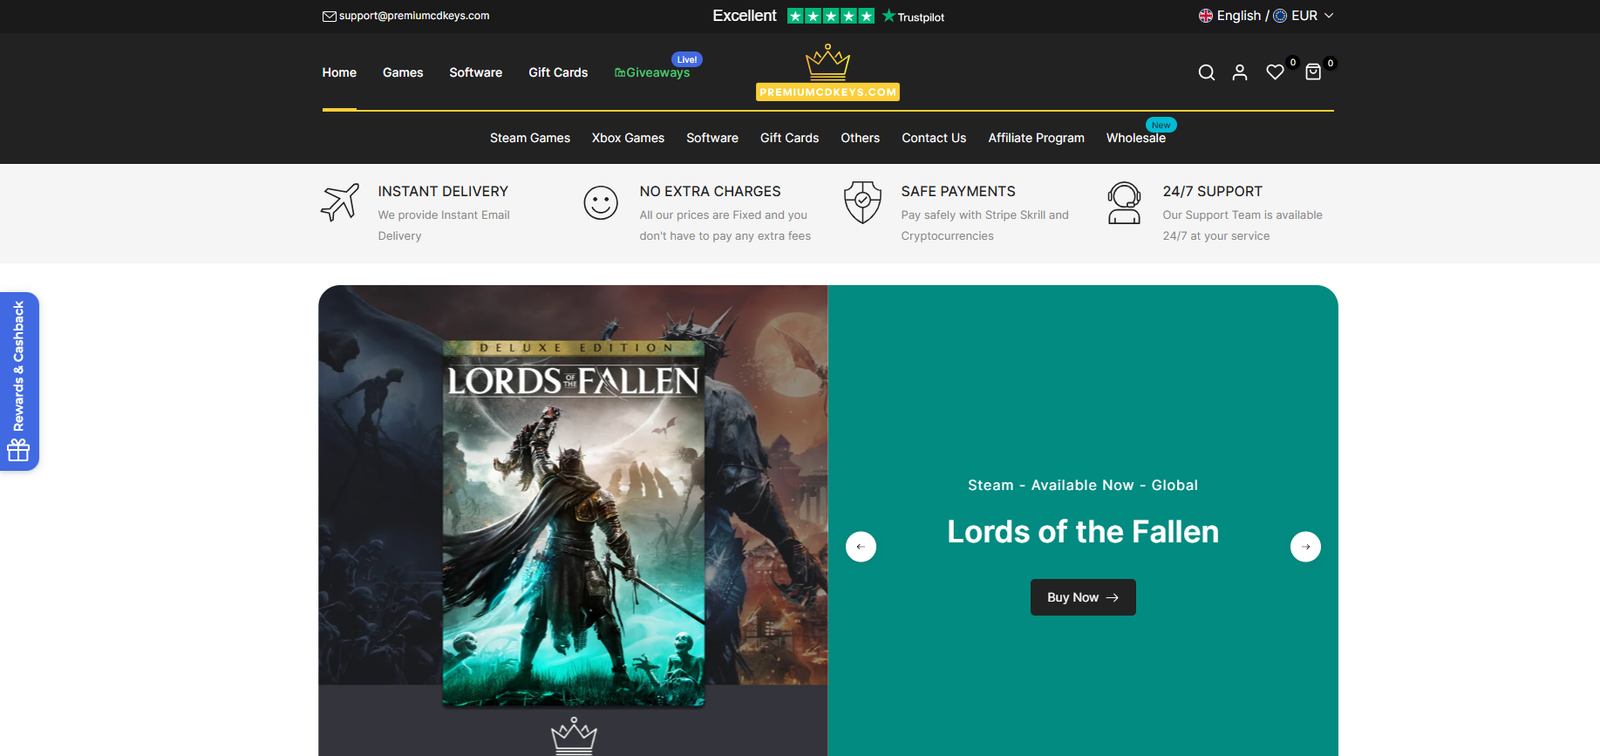Click the airplane Instant Delivery icon

tap(340, 202)
